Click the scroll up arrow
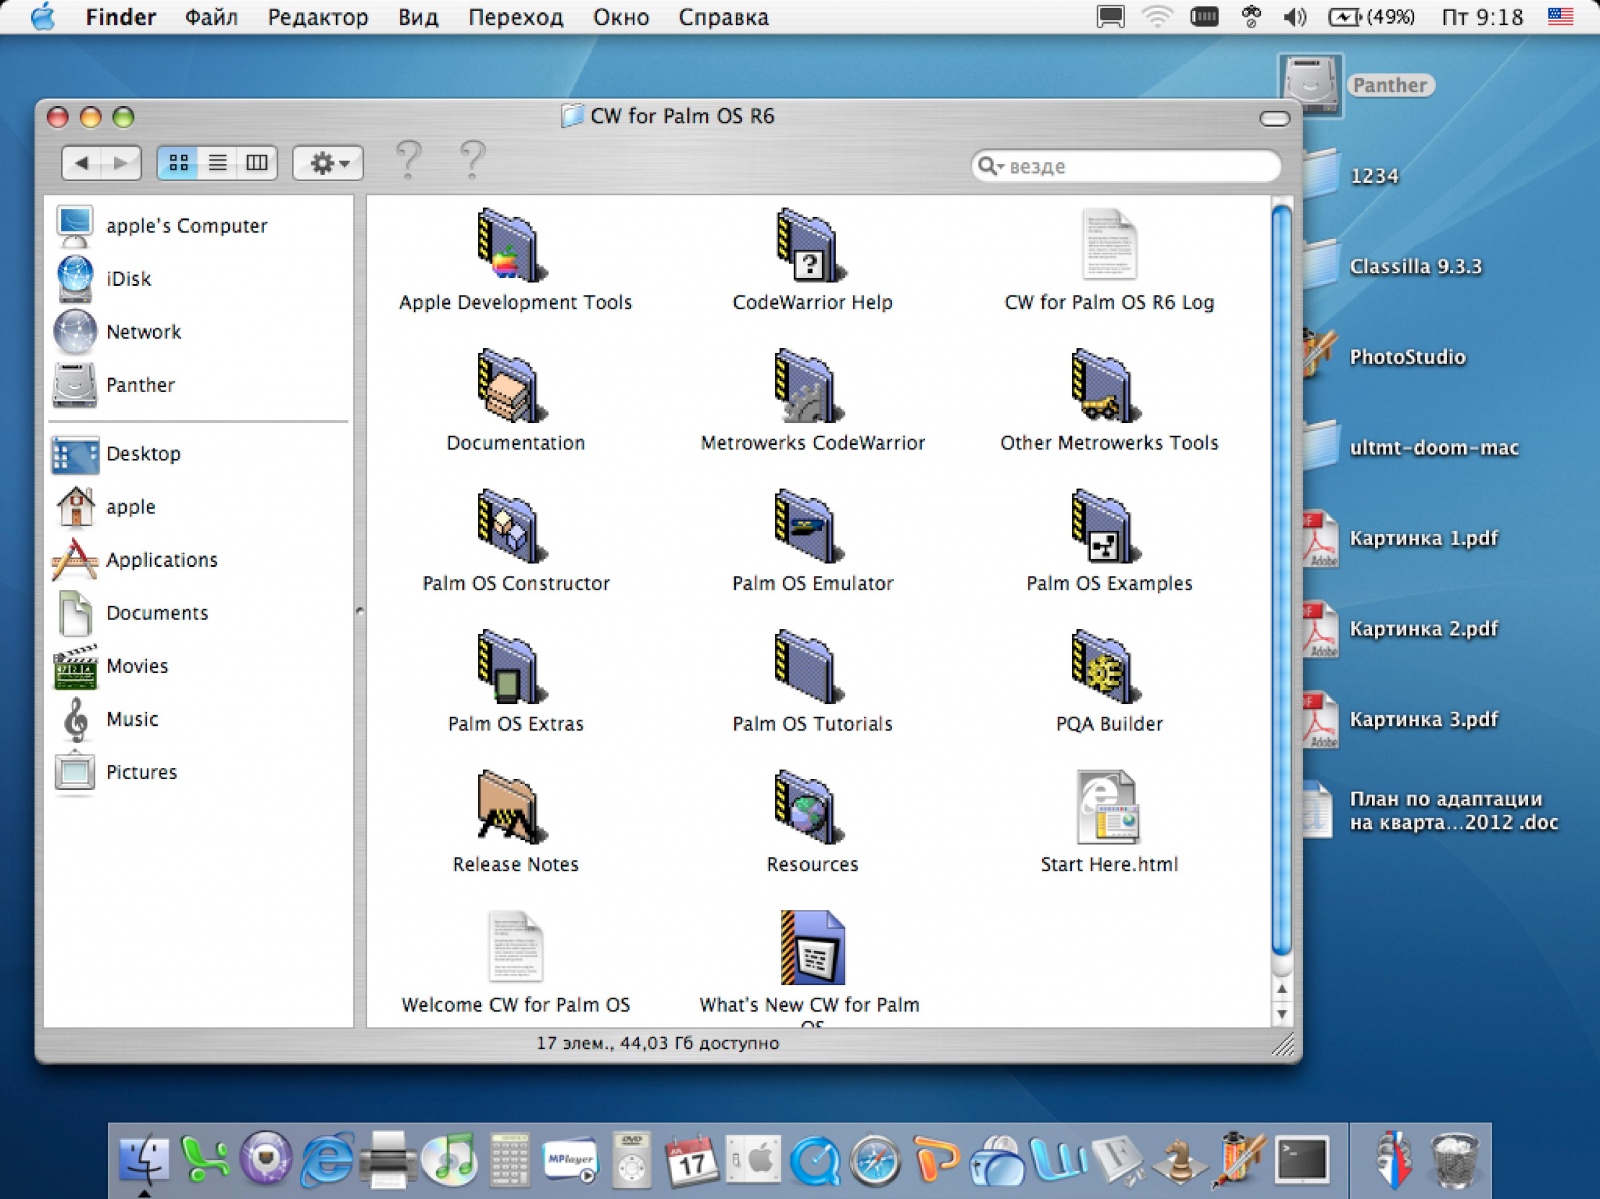 (1281, 990)
